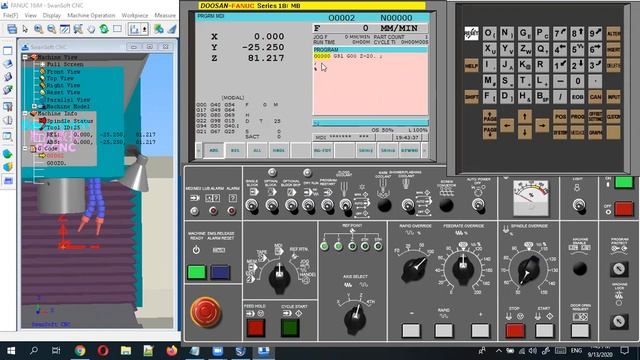Click the right arrow cursor key on the keypad
The width and height of the screenshot is (640, 360).
click(542, 125)
